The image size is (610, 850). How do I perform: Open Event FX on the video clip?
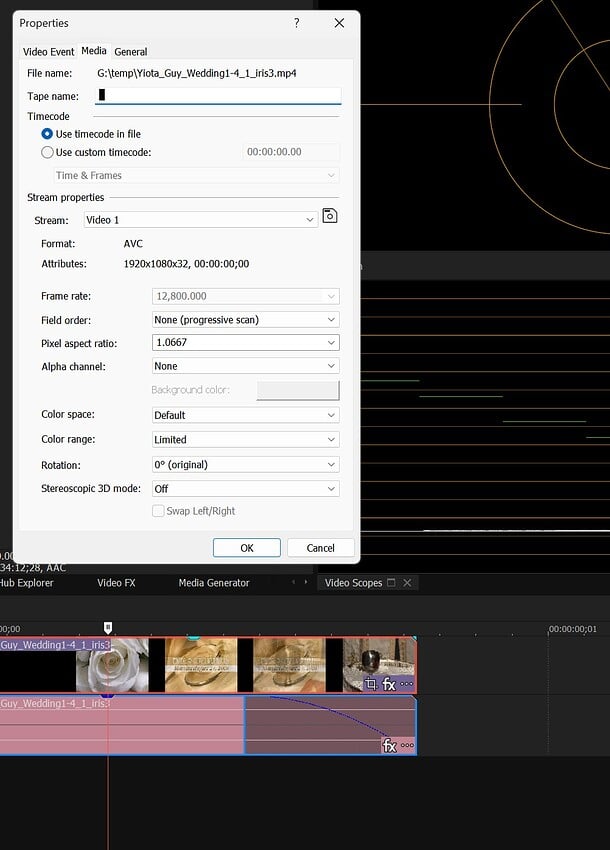[x=389, y=685]
